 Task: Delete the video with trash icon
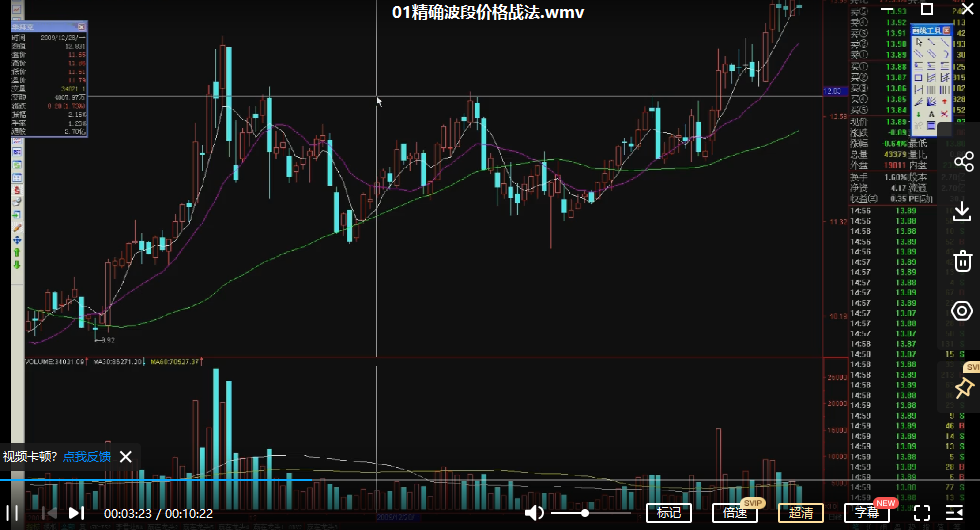tap(962, 261)
